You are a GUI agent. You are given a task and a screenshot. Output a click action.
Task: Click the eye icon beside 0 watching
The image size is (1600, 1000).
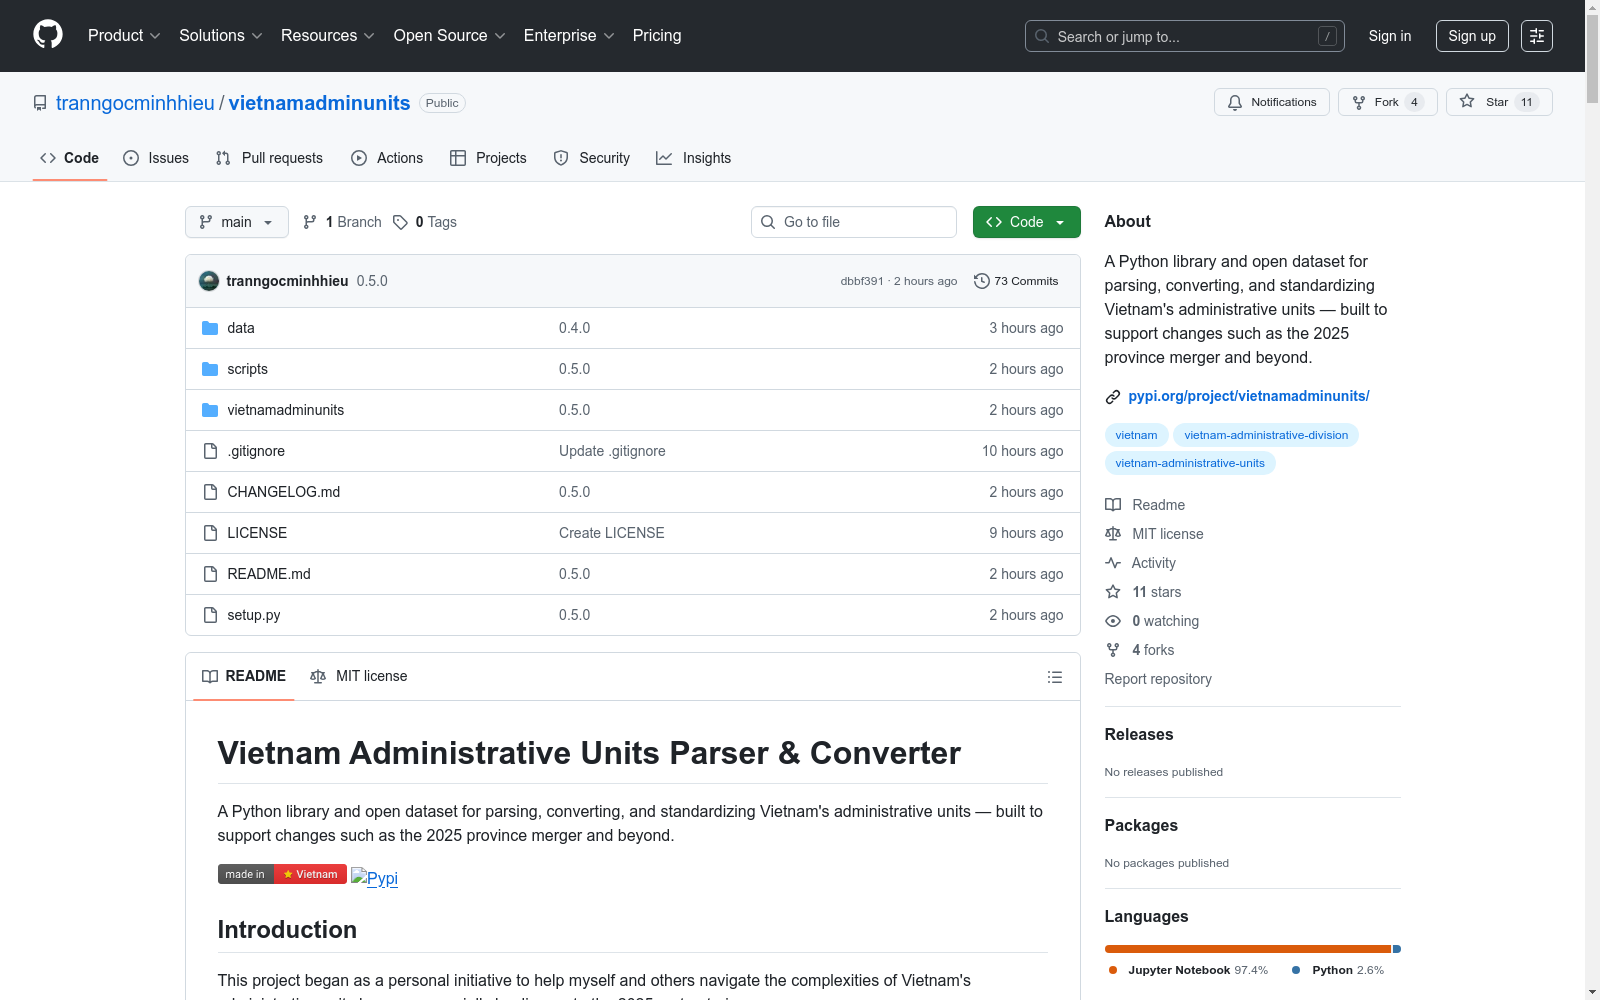[x=1113, y=621]
